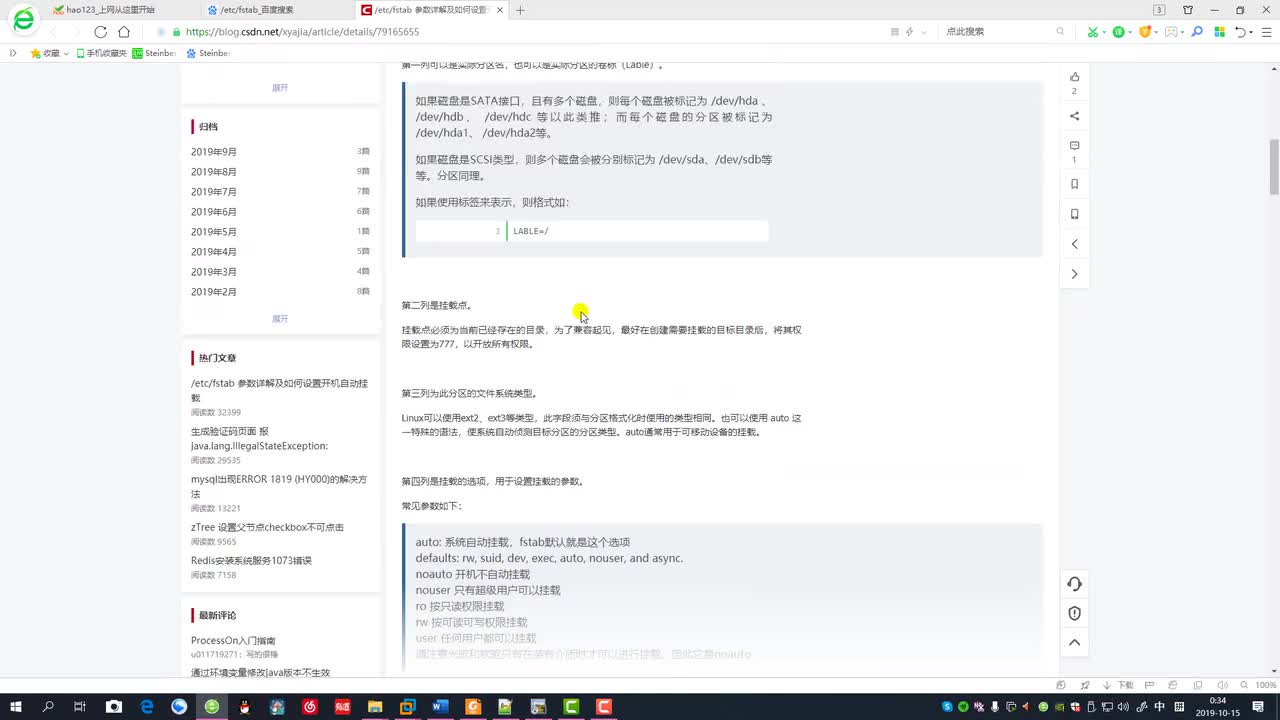Open a new tab with plus button
The image size is (1280, 720).
(520, 10)
